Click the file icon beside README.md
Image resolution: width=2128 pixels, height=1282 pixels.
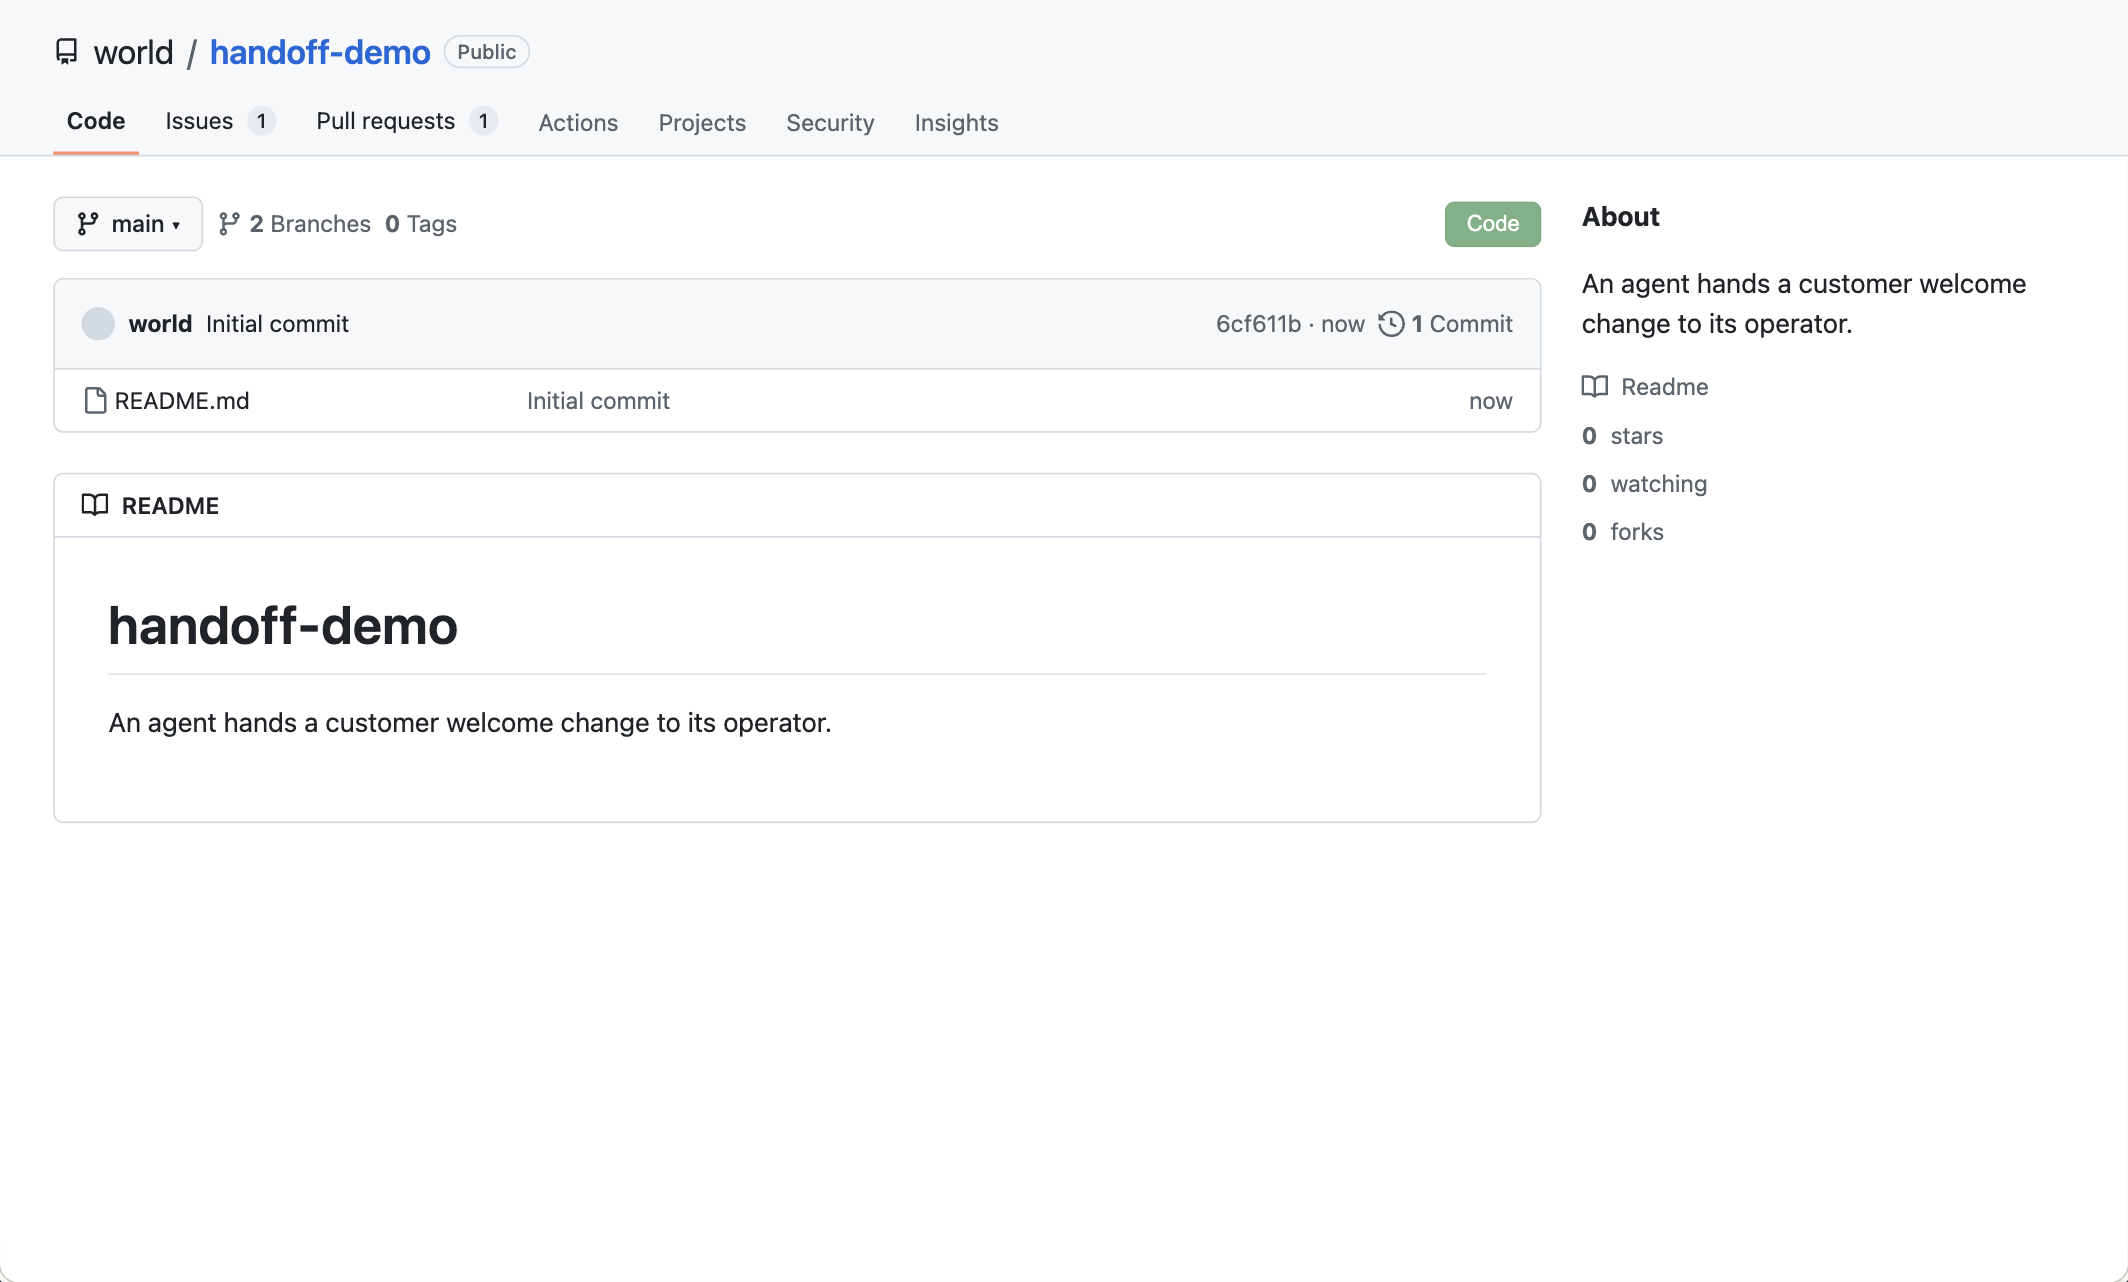coord(95,401)
